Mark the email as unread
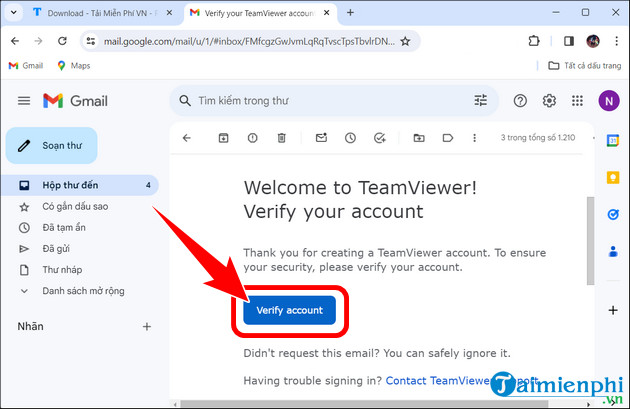Image resolution: width=630 pixels, height=409 pixels. pos(321,138)
